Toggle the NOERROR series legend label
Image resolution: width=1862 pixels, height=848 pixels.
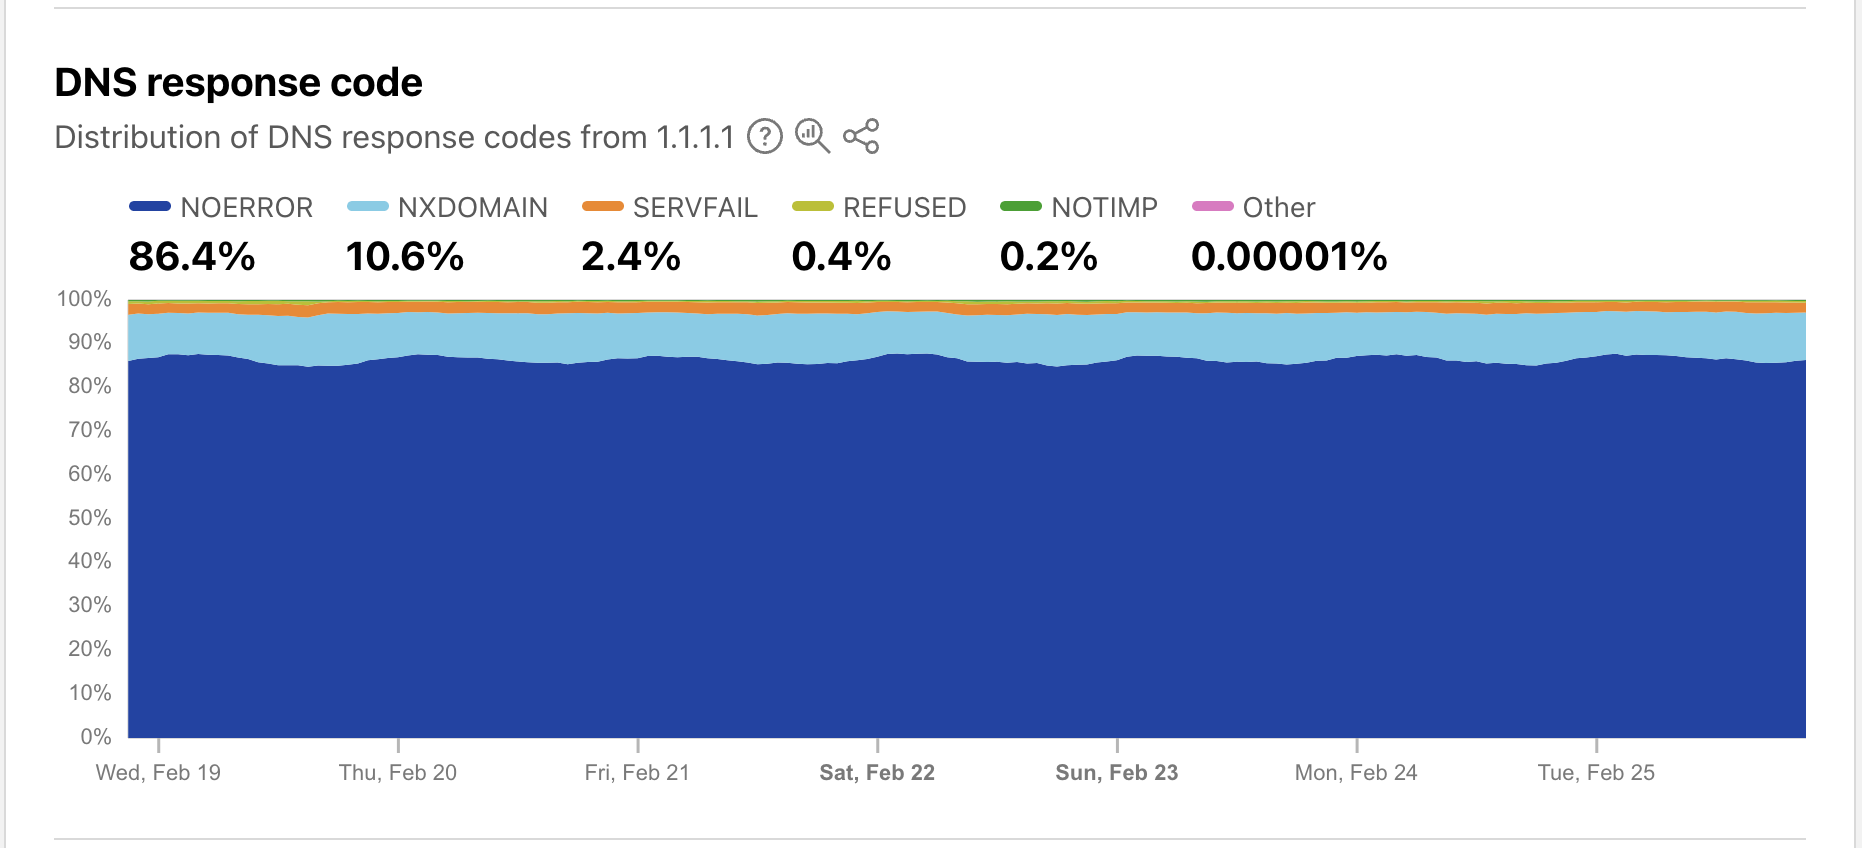click(246, 207)
